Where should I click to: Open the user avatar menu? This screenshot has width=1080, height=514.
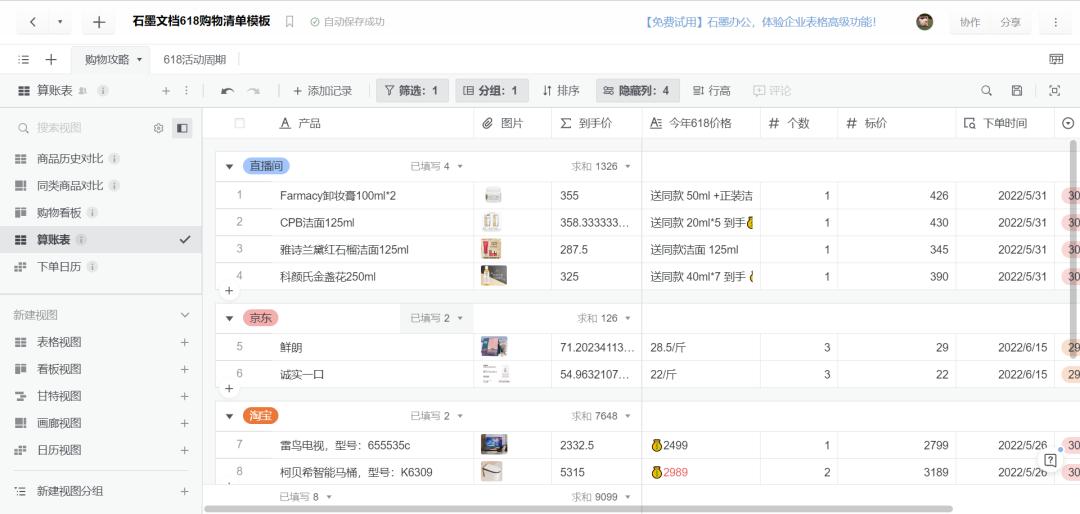tap(924, 22)
